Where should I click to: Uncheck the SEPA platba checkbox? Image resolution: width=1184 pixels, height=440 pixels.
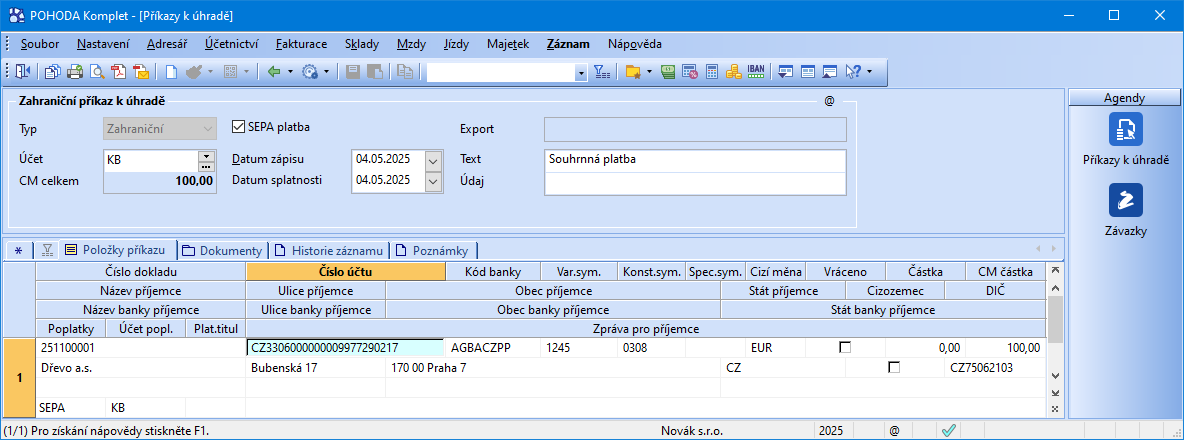238,127
